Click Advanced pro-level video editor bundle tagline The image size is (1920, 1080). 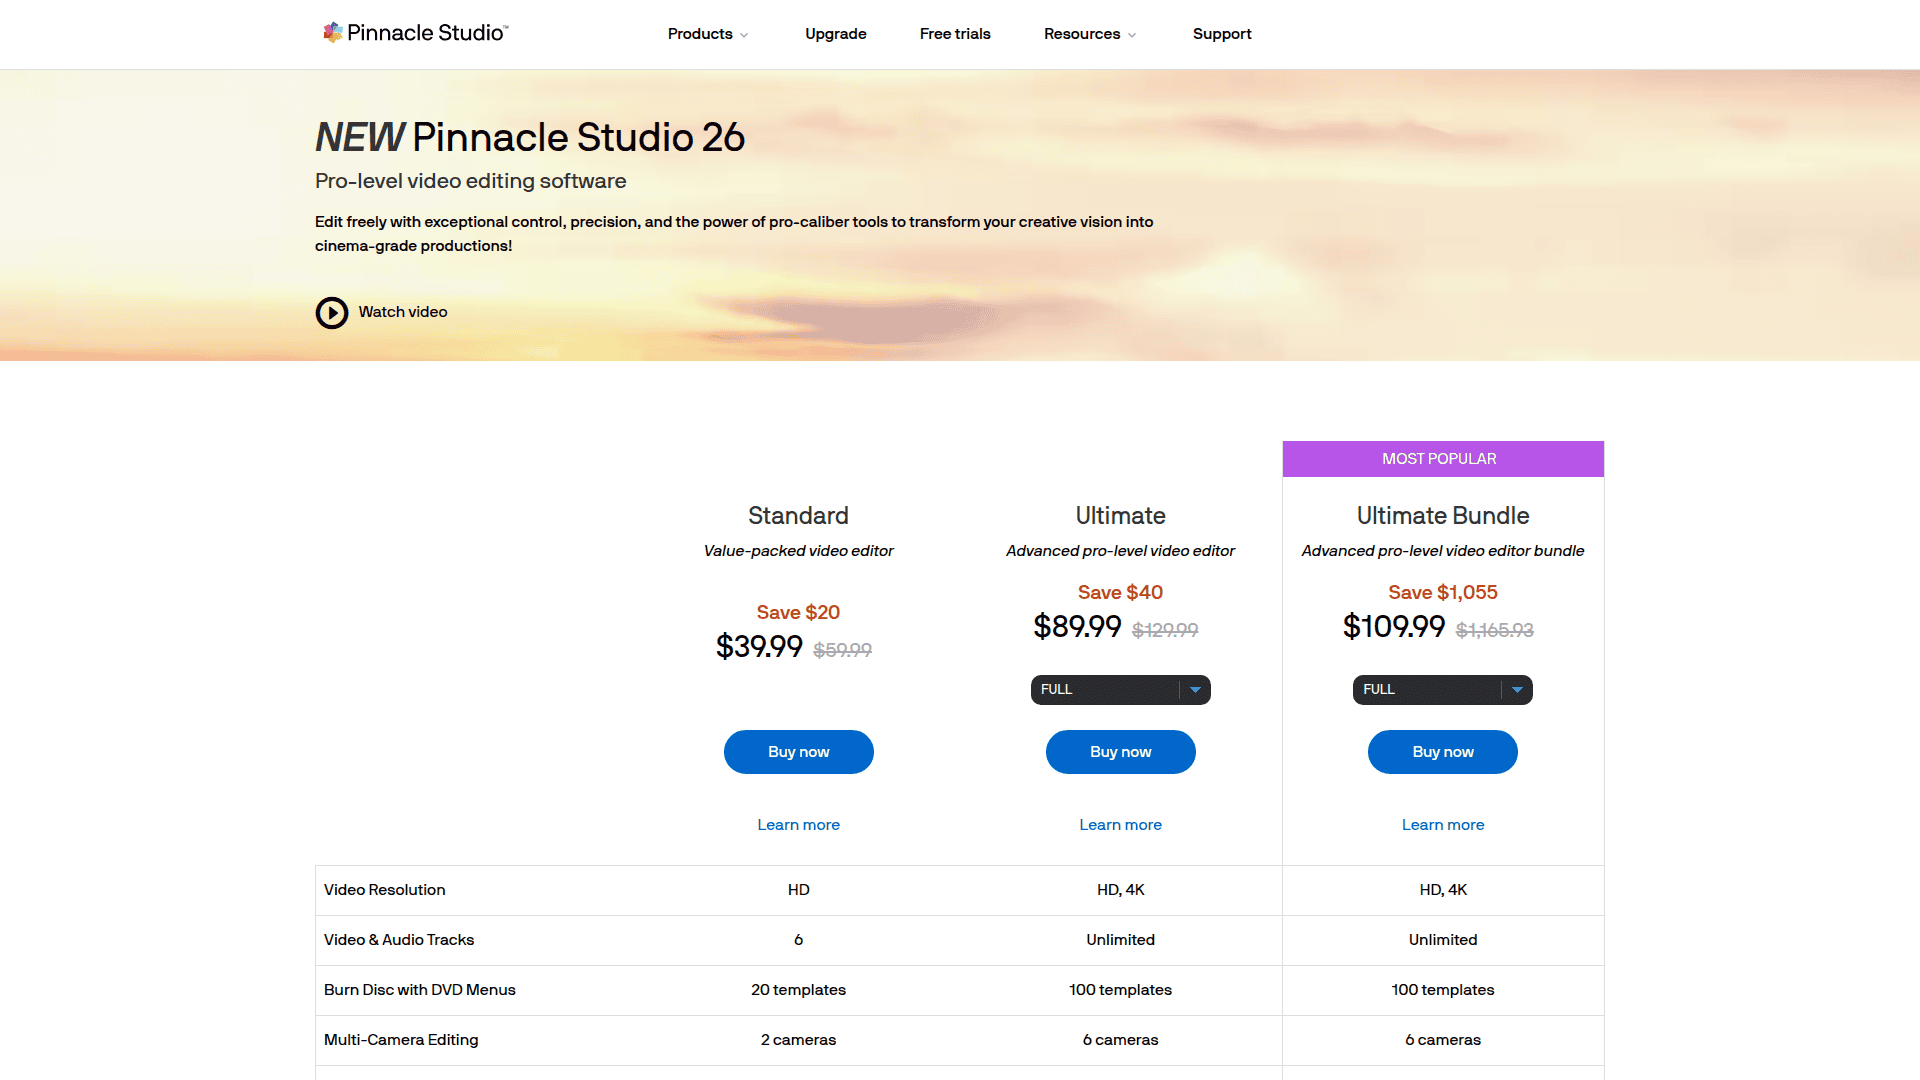[x=1442, y=551]
